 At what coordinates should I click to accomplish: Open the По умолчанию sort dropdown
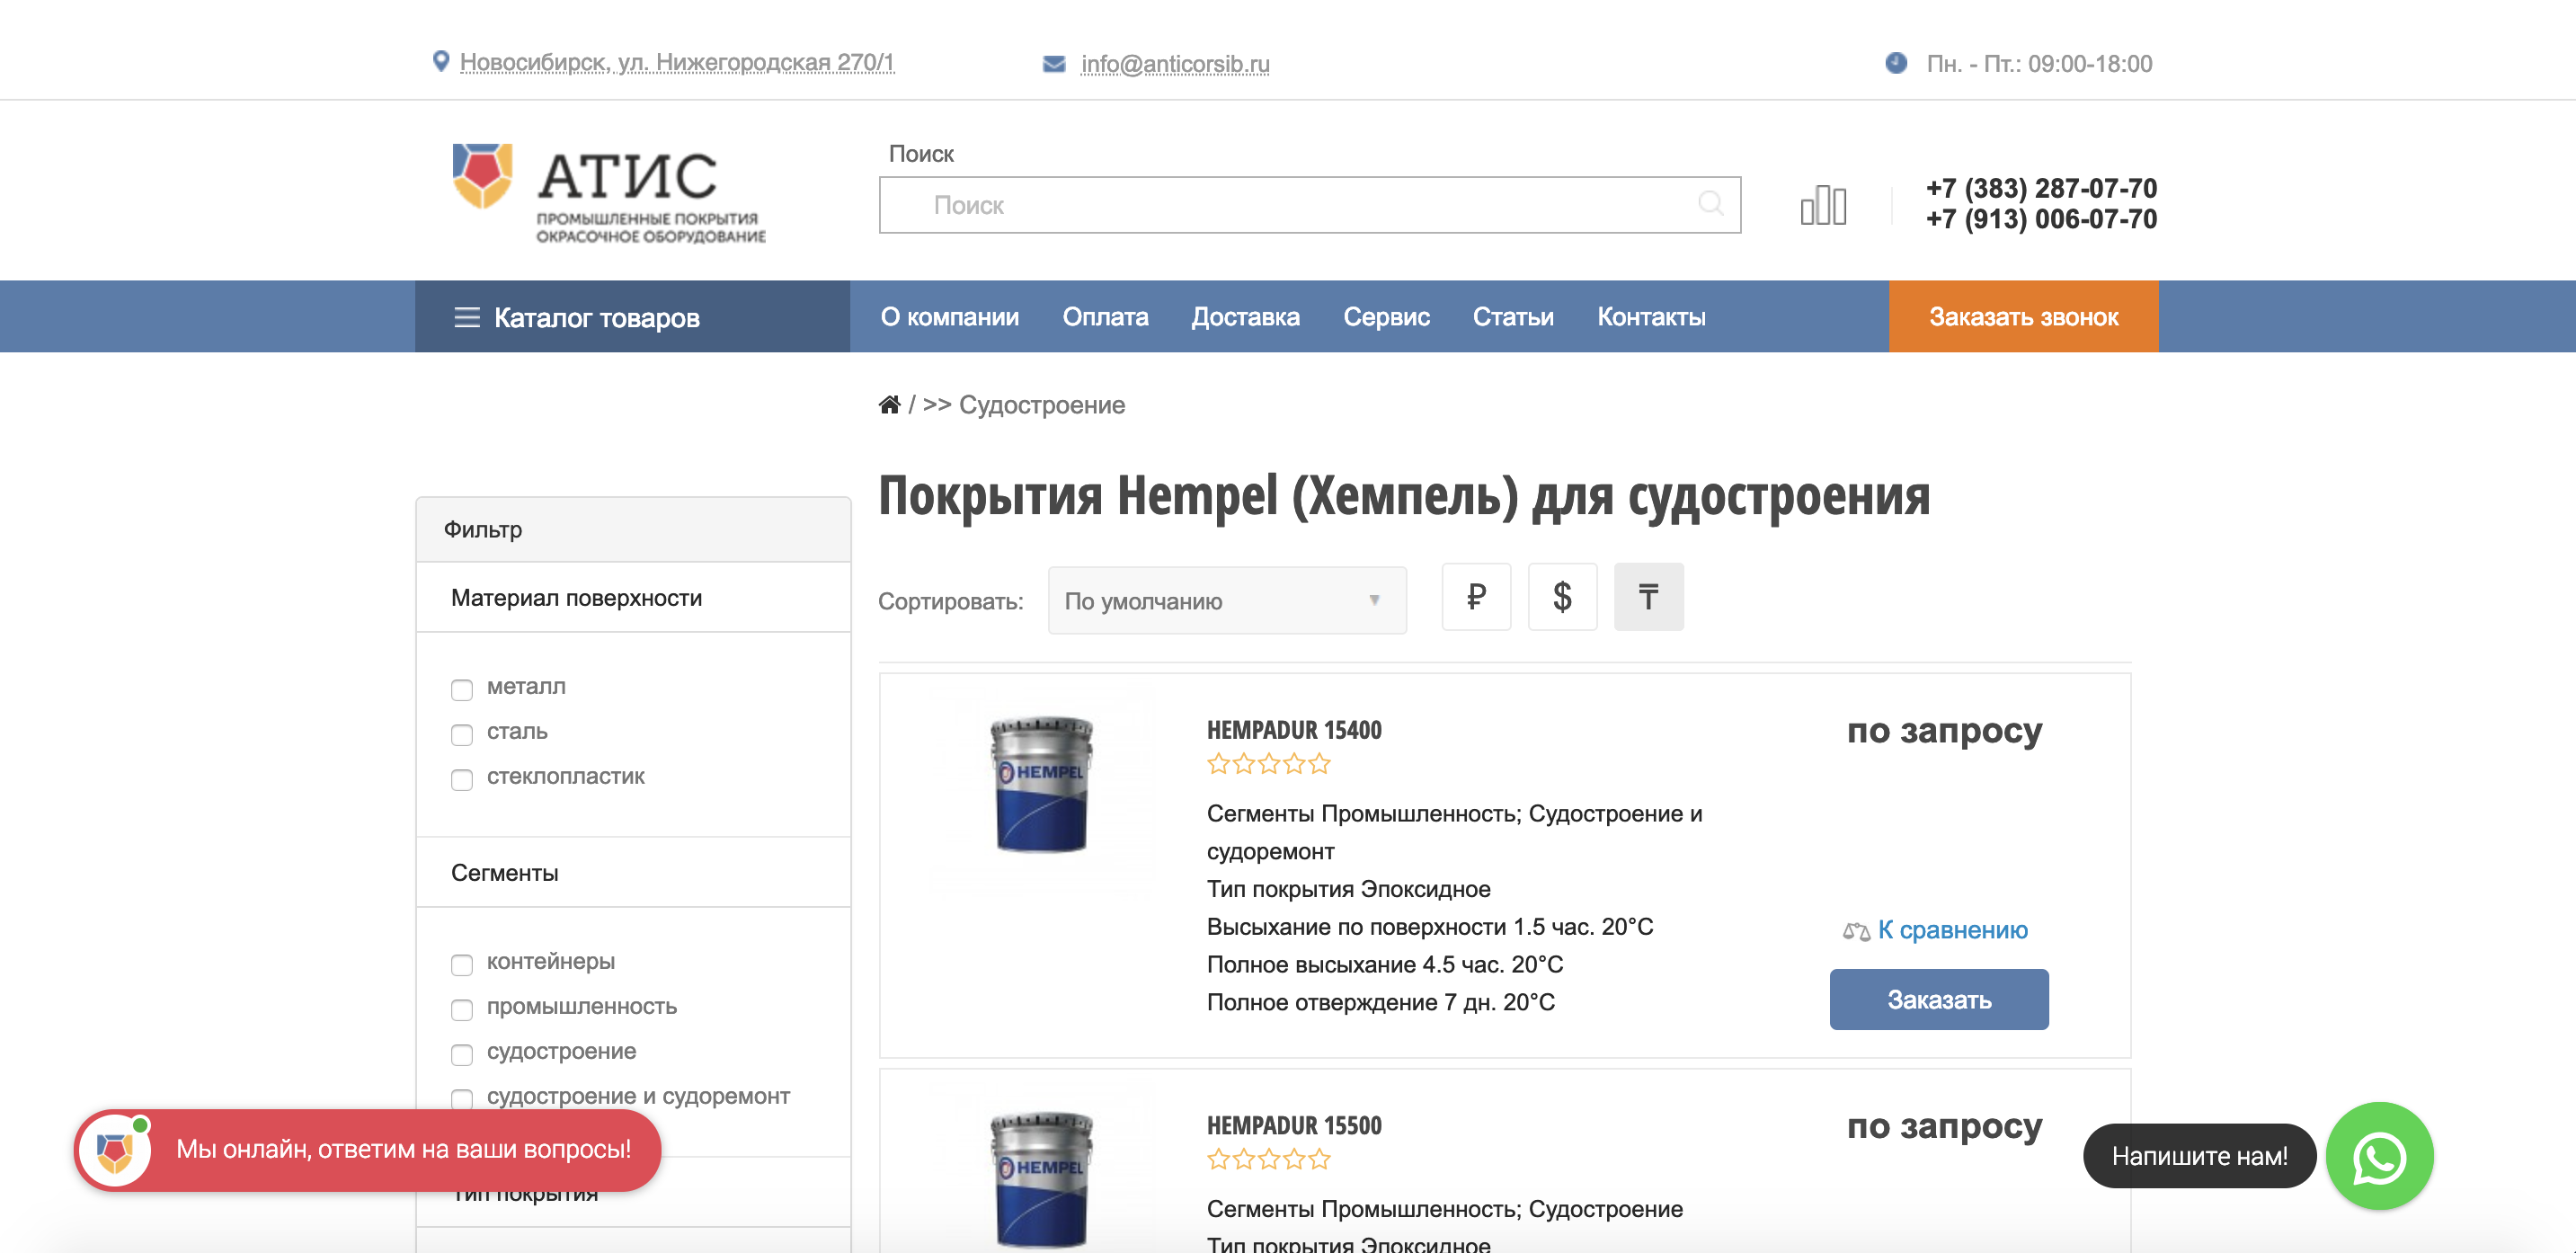[1226, 601]
